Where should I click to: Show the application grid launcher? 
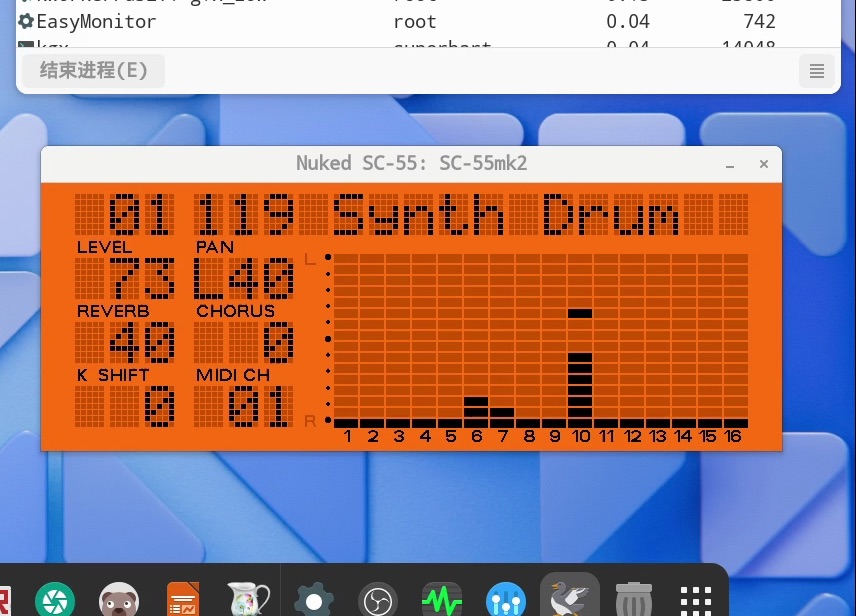pyautogui.click(x=696, y=600)
